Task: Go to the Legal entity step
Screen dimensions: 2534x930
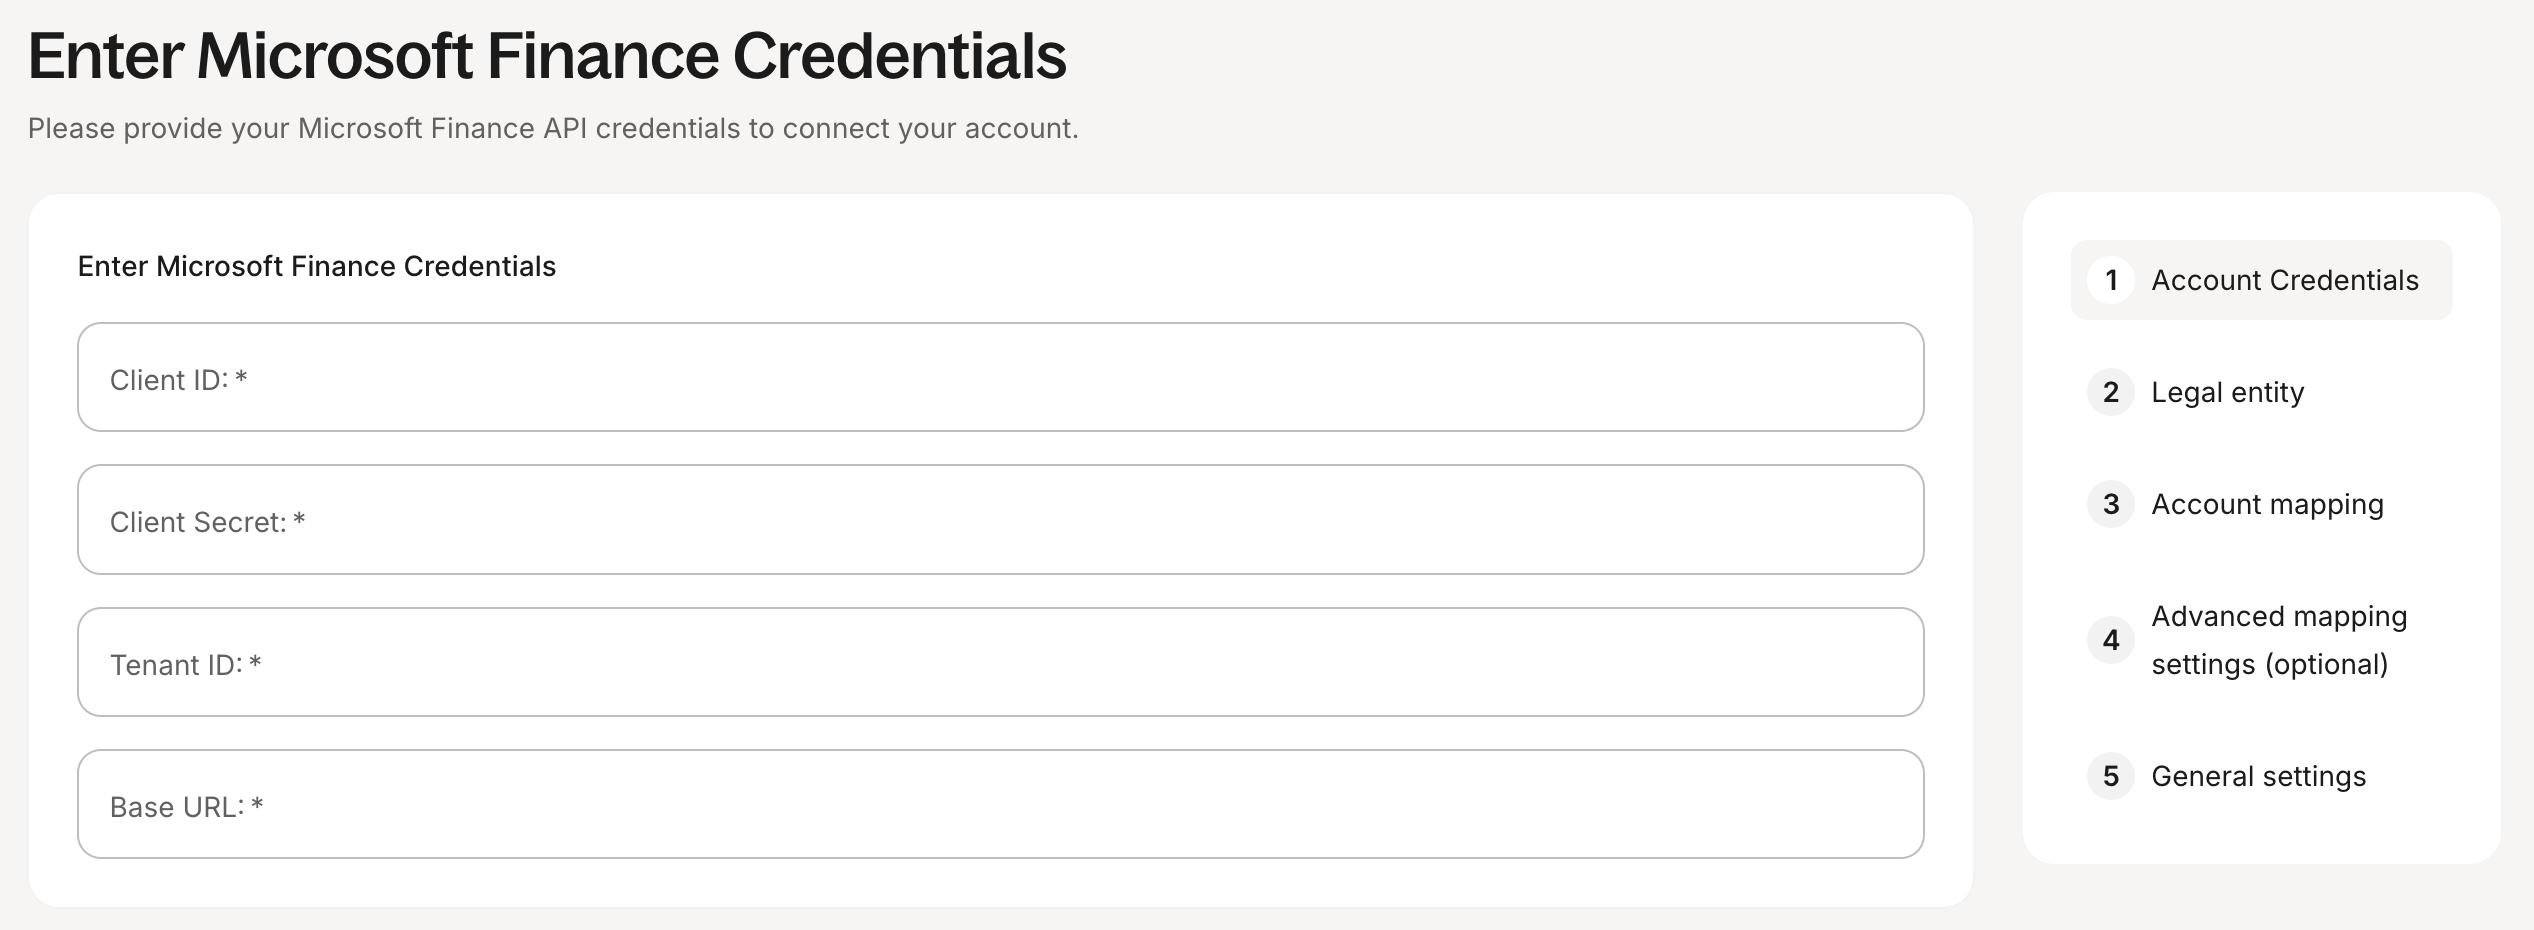Action: click(2227, 392)
